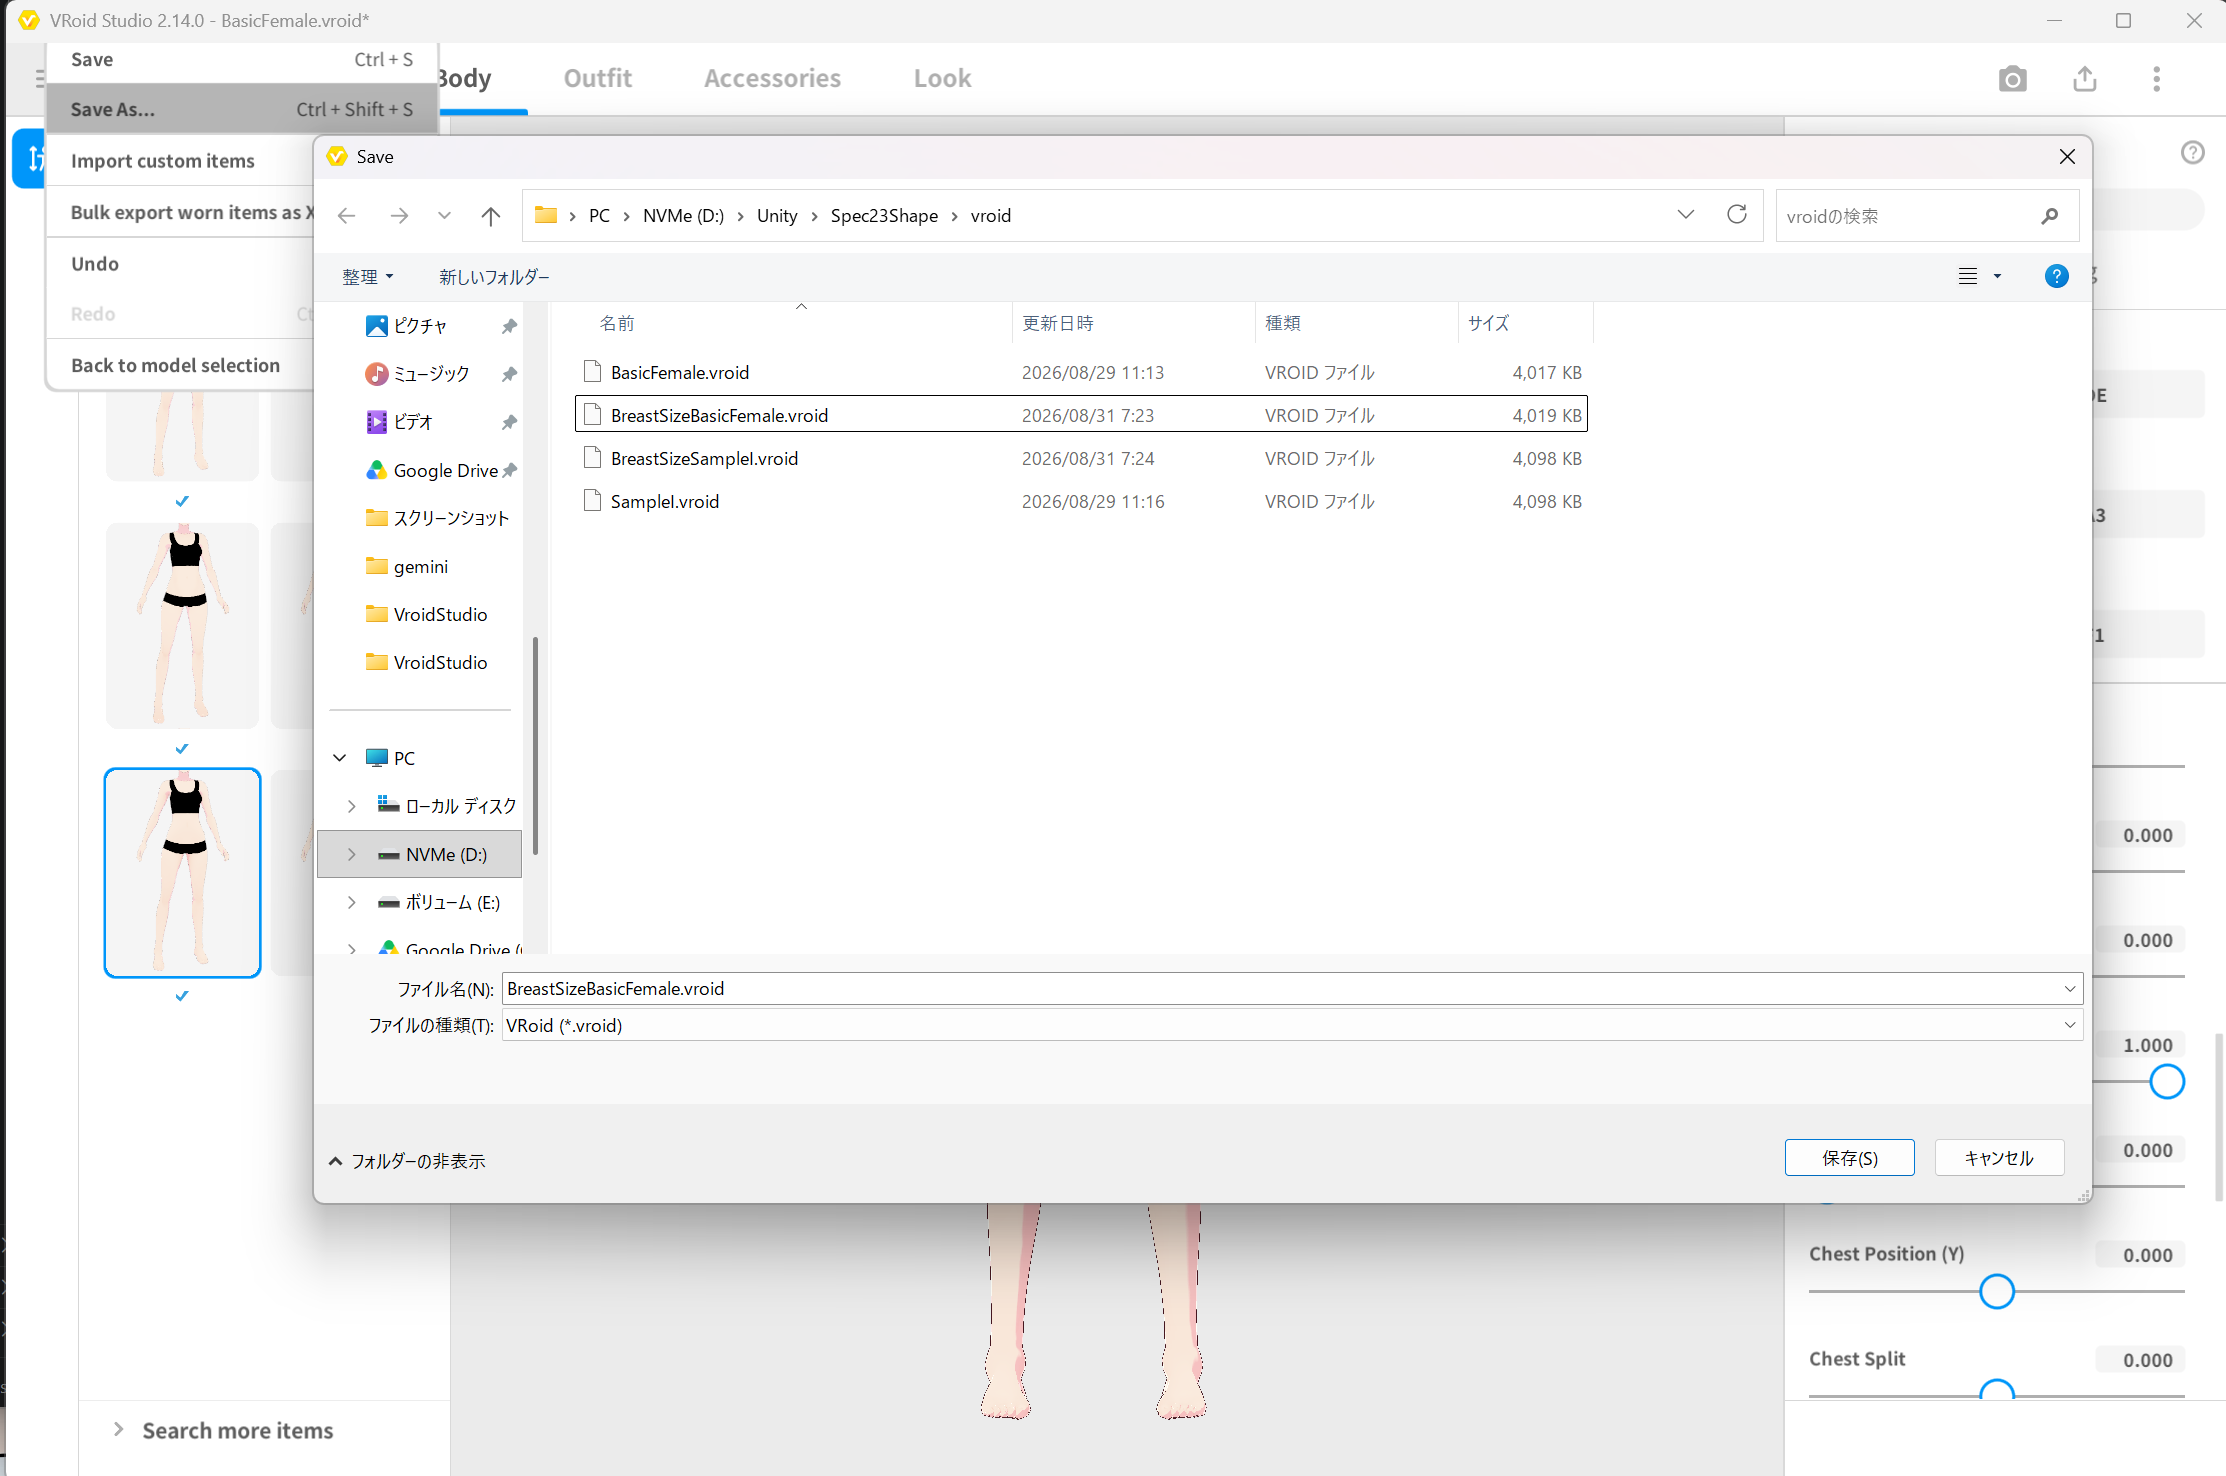The height and width of the screenshot is (1476, 2226).
Task: Expand Search more items section
Action: point(224,1430)
